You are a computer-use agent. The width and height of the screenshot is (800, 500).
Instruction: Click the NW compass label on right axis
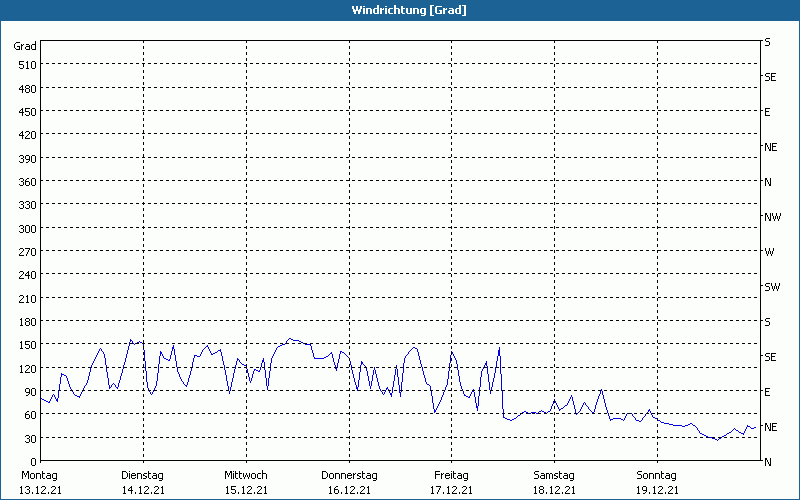pyautogui.click(x=772, y=217)
